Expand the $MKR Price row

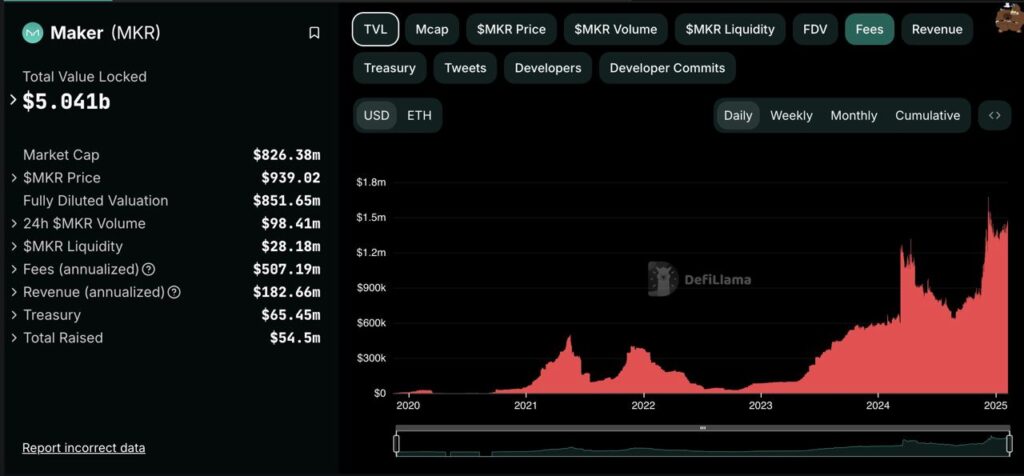[x=14, y=178]
